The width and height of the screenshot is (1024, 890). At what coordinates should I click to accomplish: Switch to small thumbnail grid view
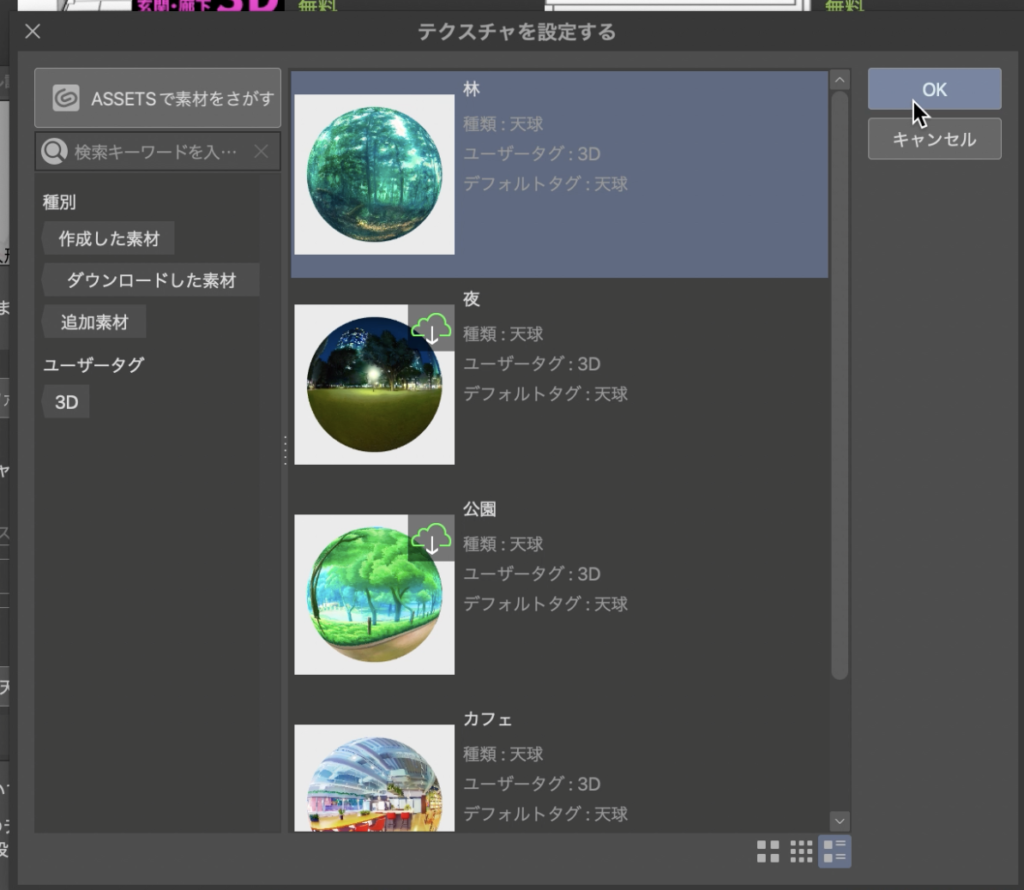click(801, 851)
